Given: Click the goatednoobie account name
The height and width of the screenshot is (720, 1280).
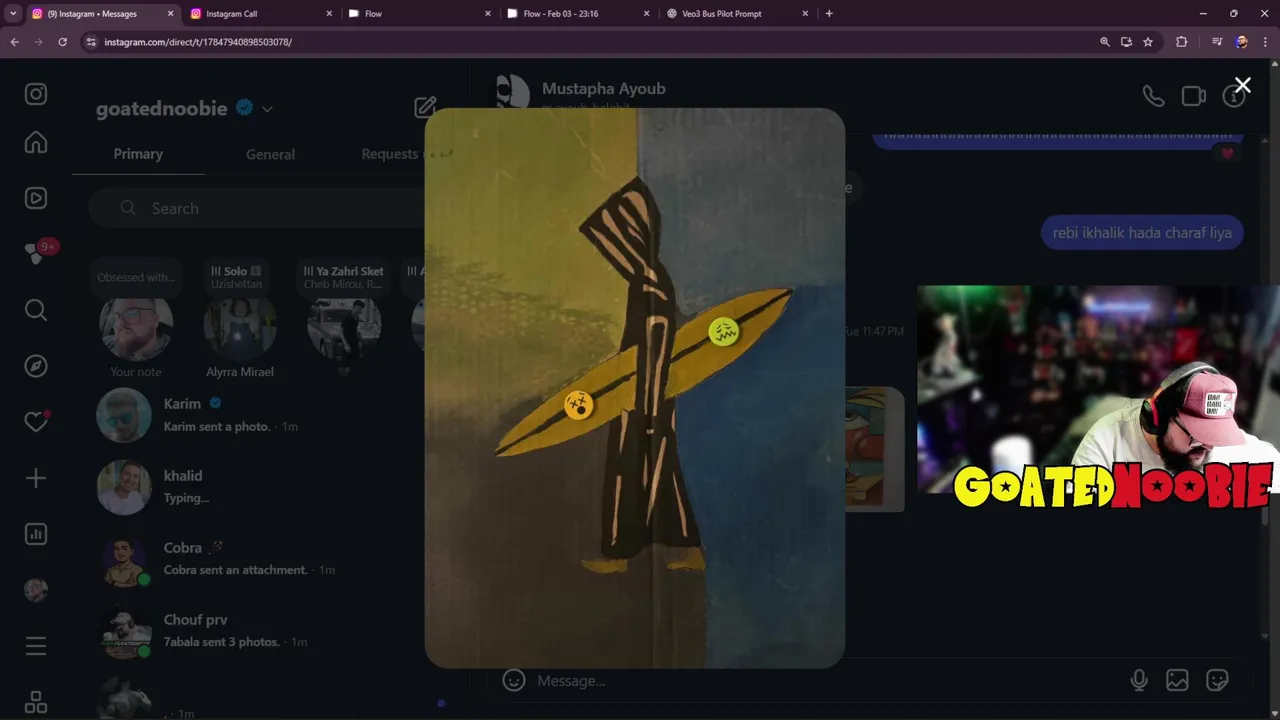Looking at the screenshot, I should 162,108.
